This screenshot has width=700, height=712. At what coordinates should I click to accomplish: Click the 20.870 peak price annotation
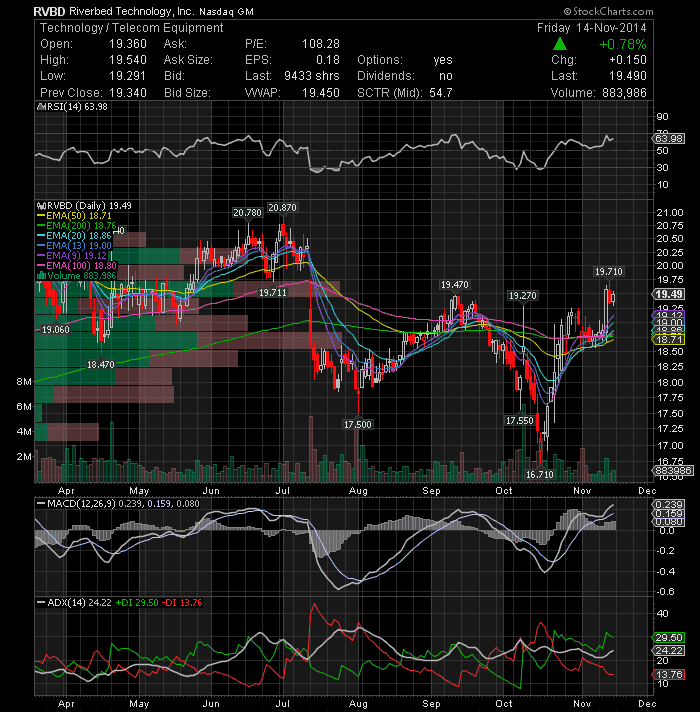pos(282,208)
